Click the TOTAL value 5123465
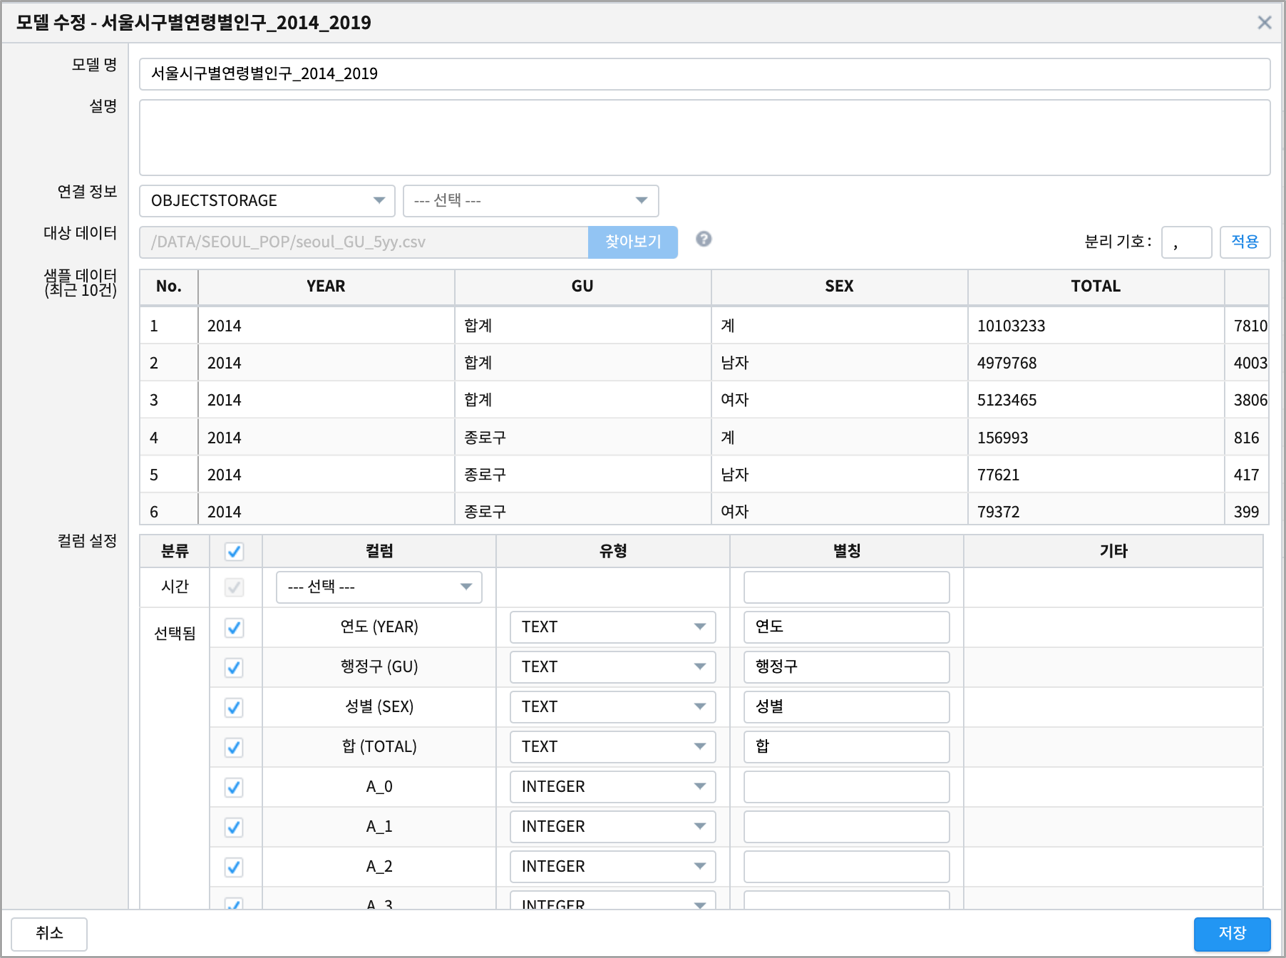1286x958 pixels. 1007,400
